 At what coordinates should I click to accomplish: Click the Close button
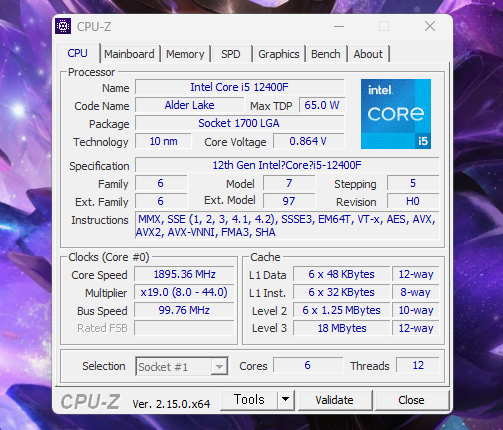coord(411,400)
